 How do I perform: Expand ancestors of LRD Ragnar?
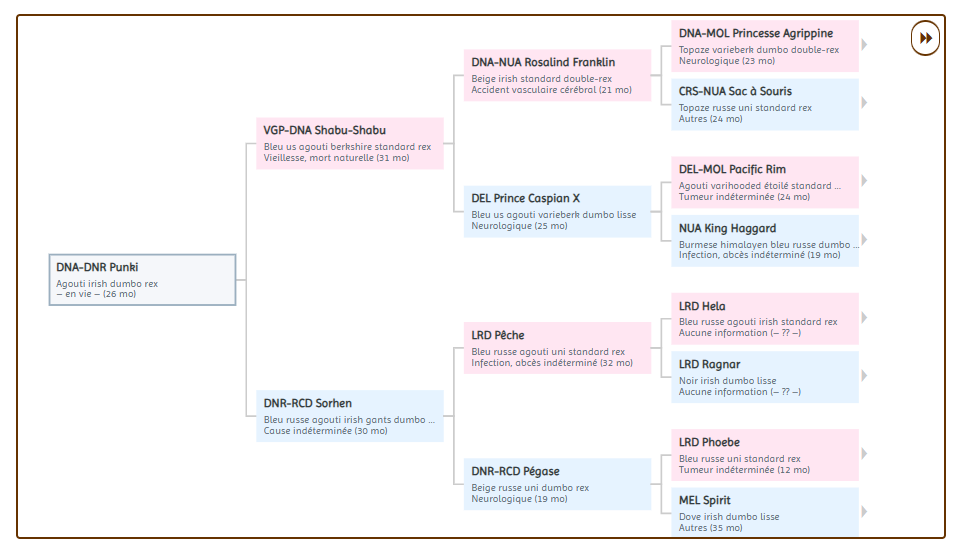point(864,376)
